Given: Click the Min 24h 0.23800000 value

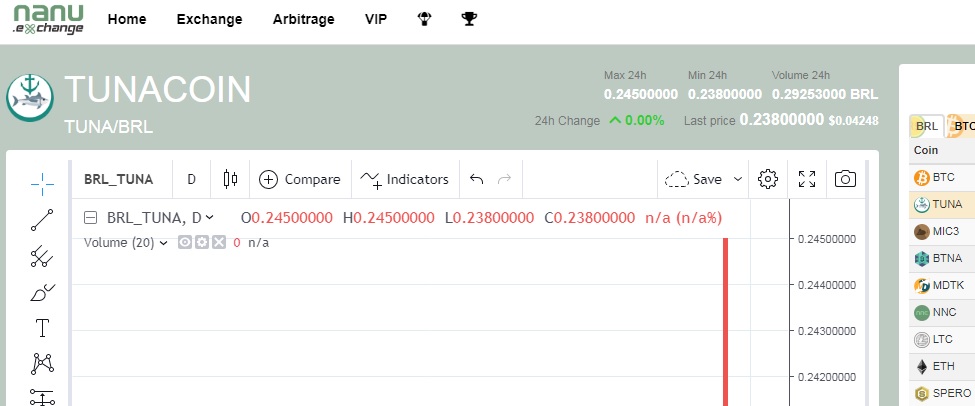Looking at the screenshot, I should click(724, 95).
